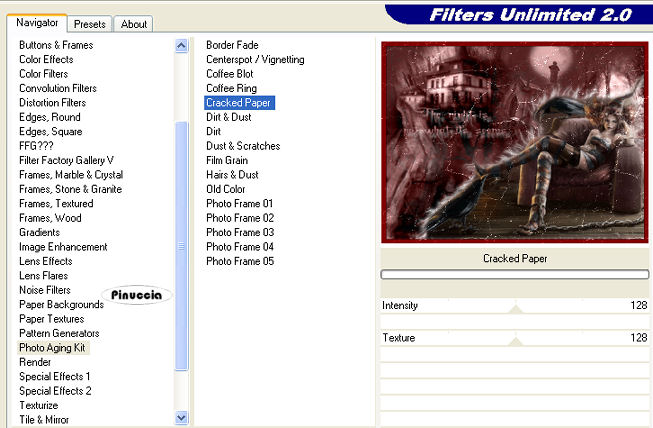Select the Color Filters category

point(44,74)
